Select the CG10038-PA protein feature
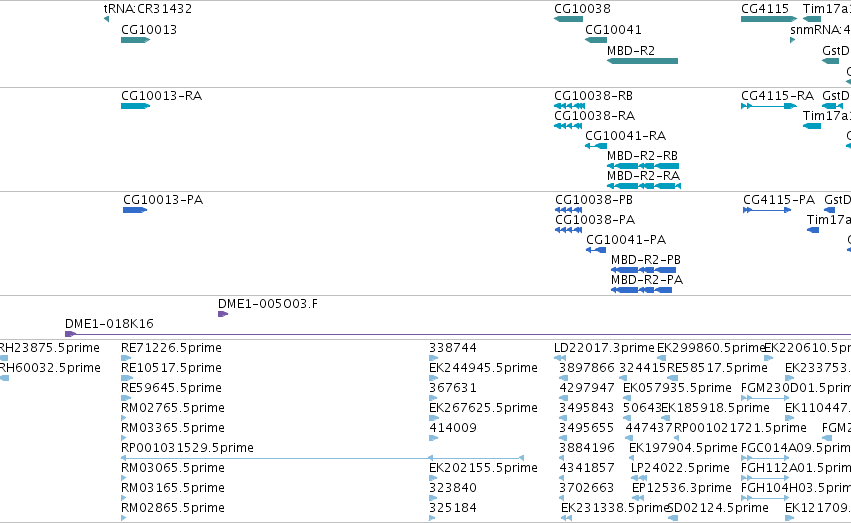This screenshot has width=851, height=523. pos(568,230)
